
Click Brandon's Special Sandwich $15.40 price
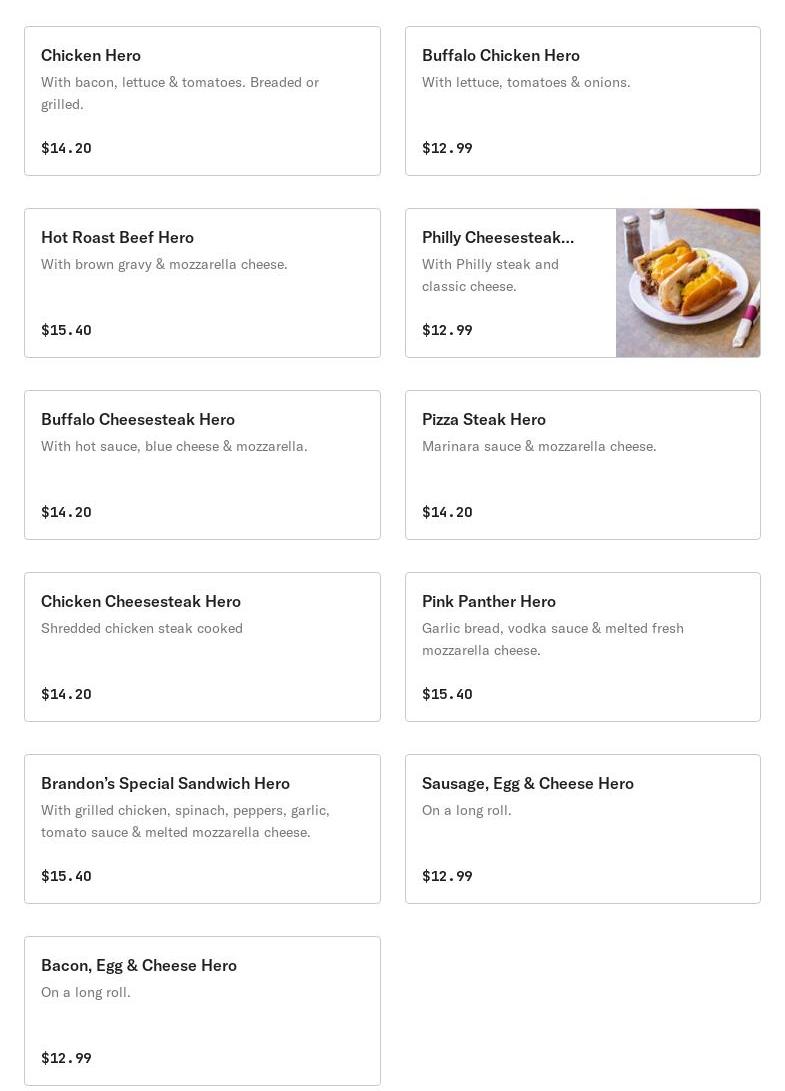pyautogui.click(x=66, y=876)
